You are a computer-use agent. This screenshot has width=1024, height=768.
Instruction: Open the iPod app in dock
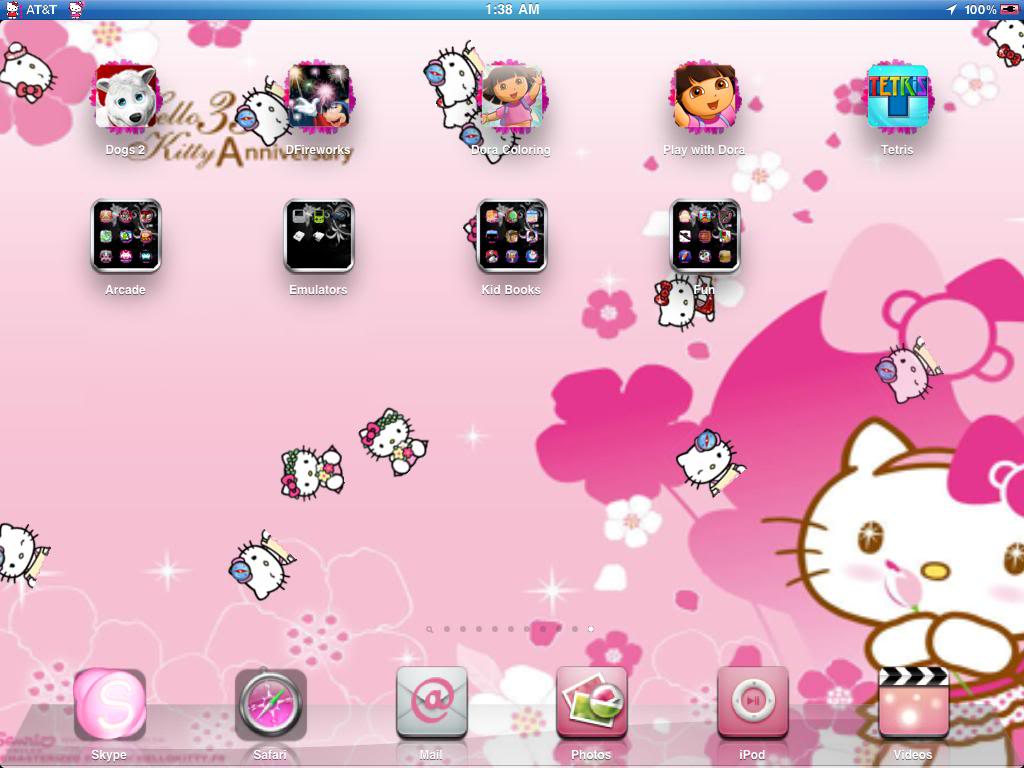tap(752, 703)
